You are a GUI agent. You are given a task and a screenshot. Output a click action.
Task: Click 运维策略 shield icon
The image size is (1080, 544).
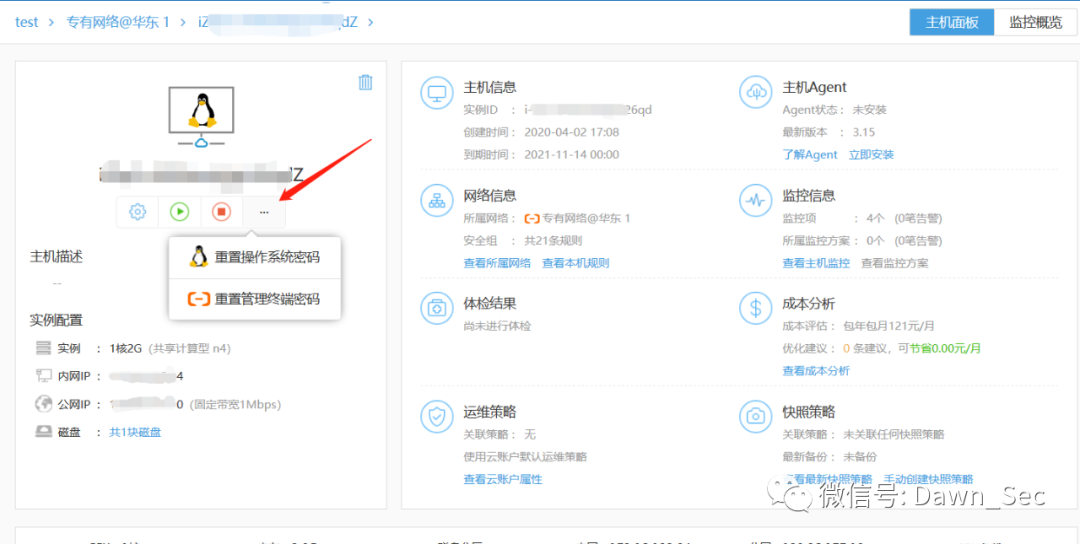pos(437,417)
